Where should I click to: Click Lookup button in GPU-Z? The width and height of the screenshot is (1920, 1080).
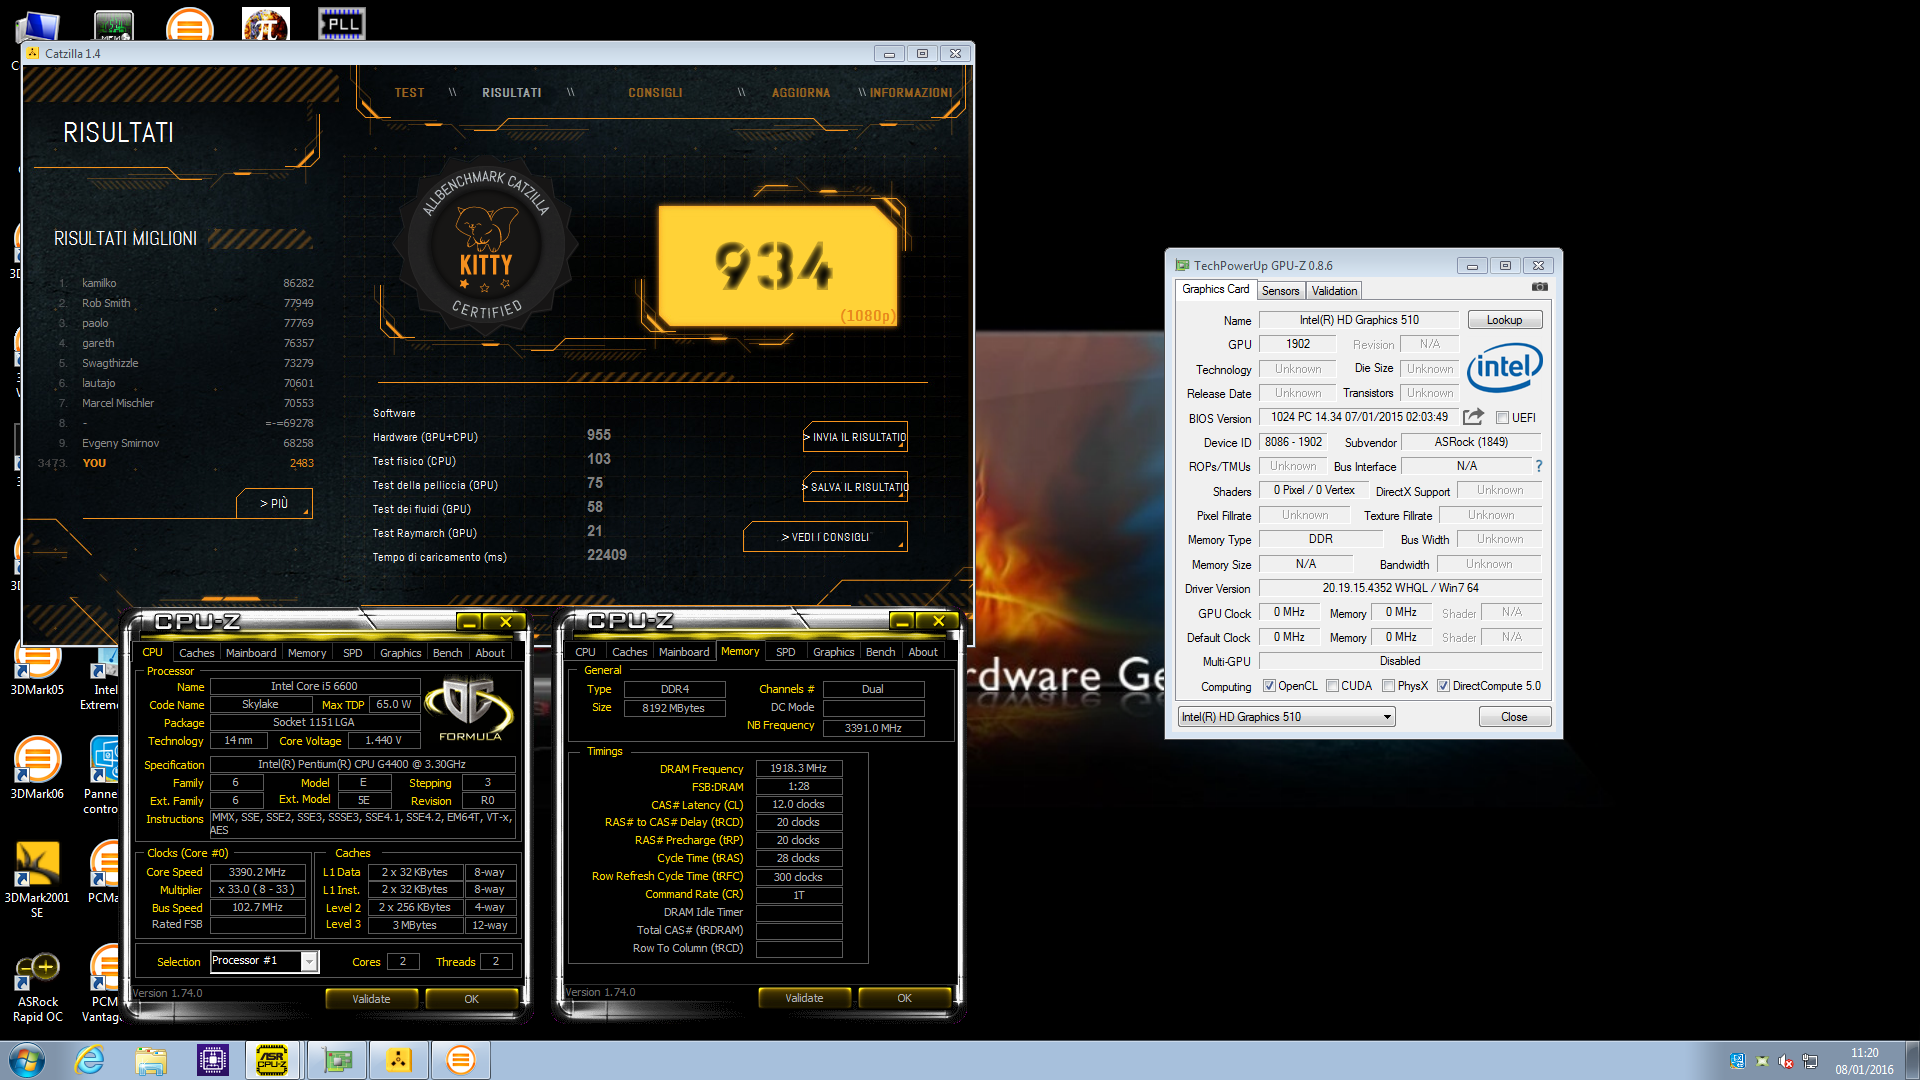pyautogui.click(x=1504, y=320)
